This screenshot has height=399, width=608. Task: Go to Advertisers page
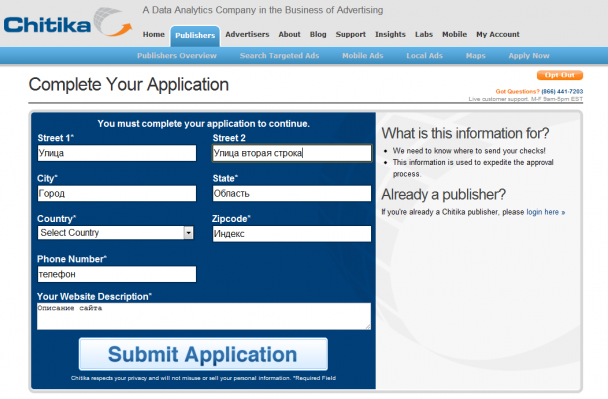(247, 35)
